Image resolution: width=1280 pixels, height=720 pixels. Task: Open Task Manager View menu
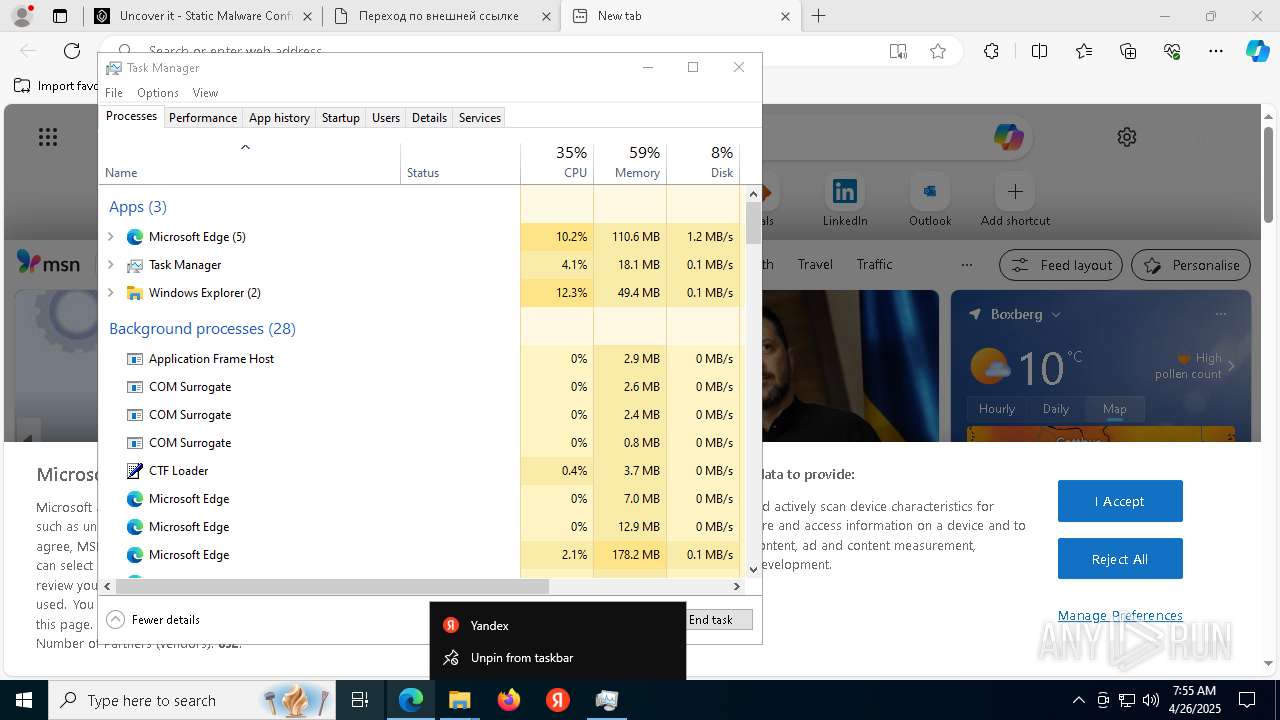[205, 92]
